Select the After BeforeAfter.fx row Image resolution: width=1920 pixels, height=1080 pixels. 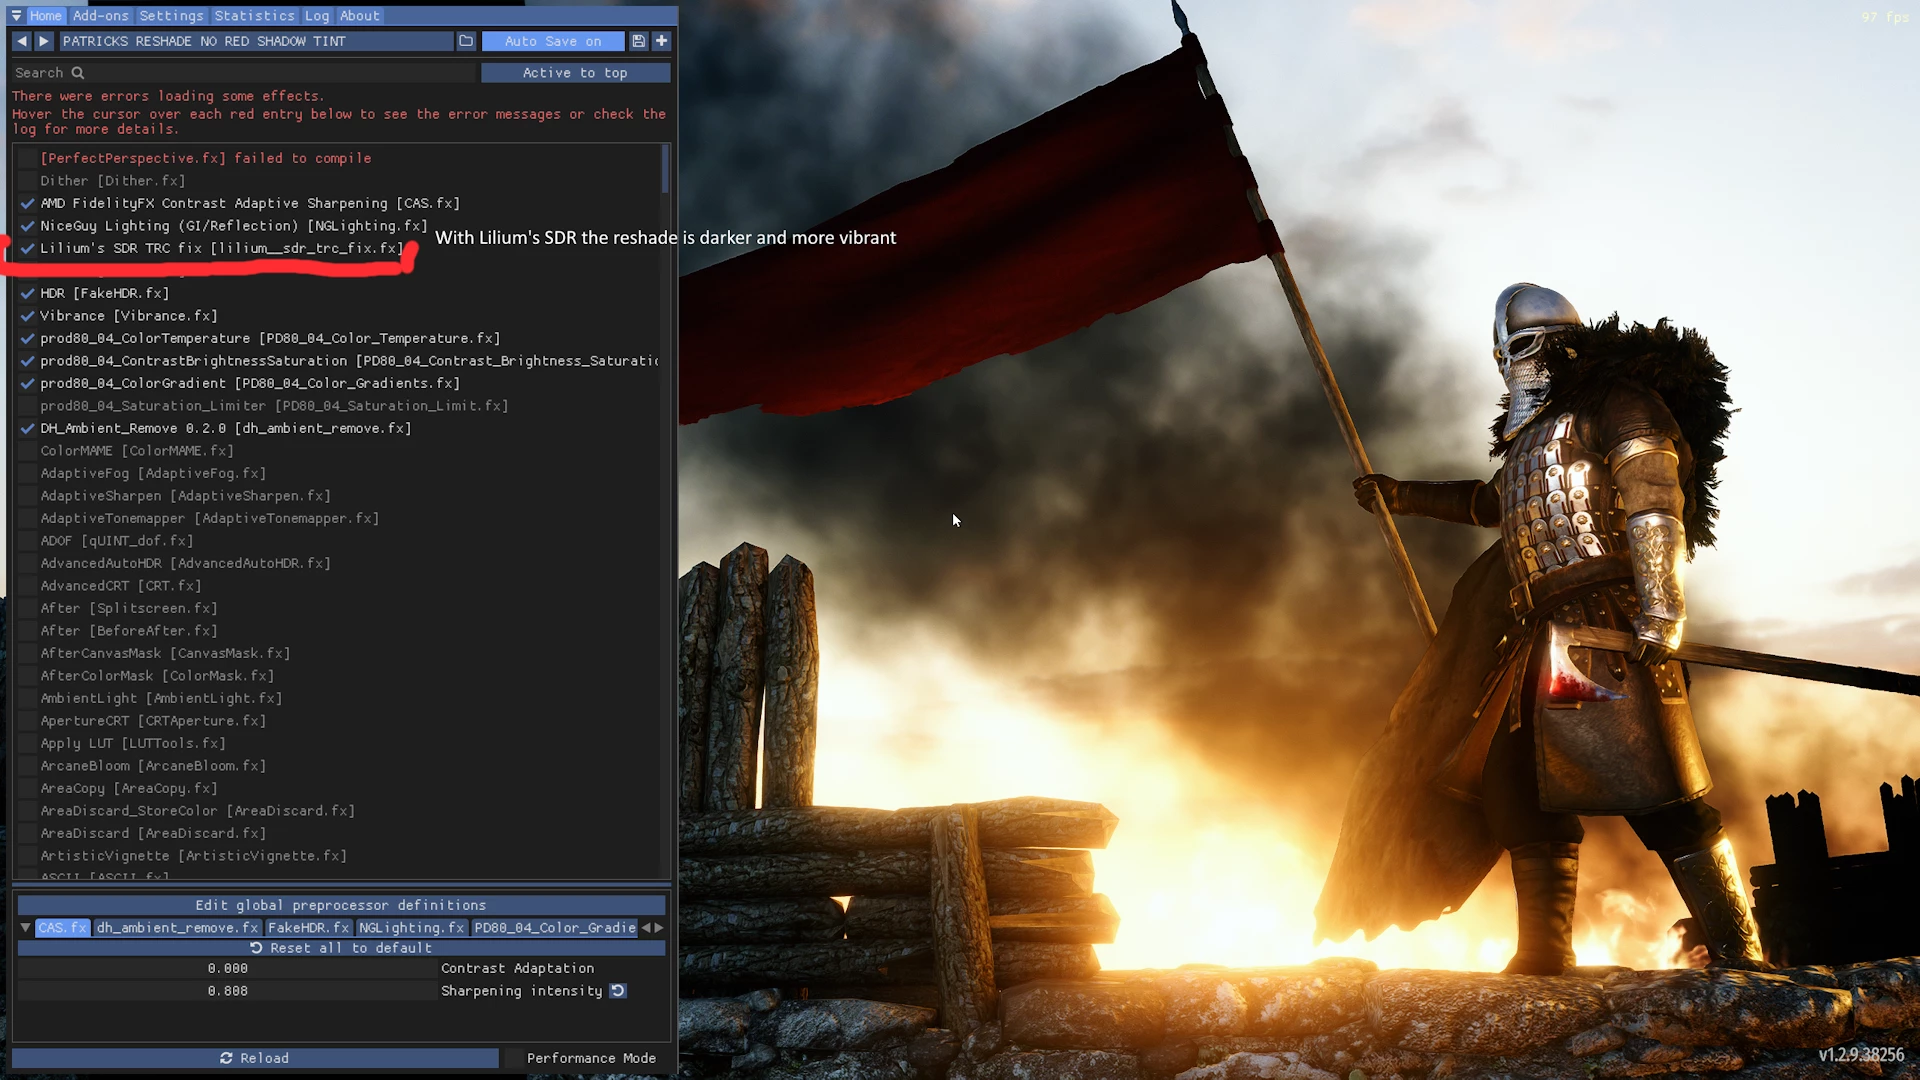(x=129, y=631)
